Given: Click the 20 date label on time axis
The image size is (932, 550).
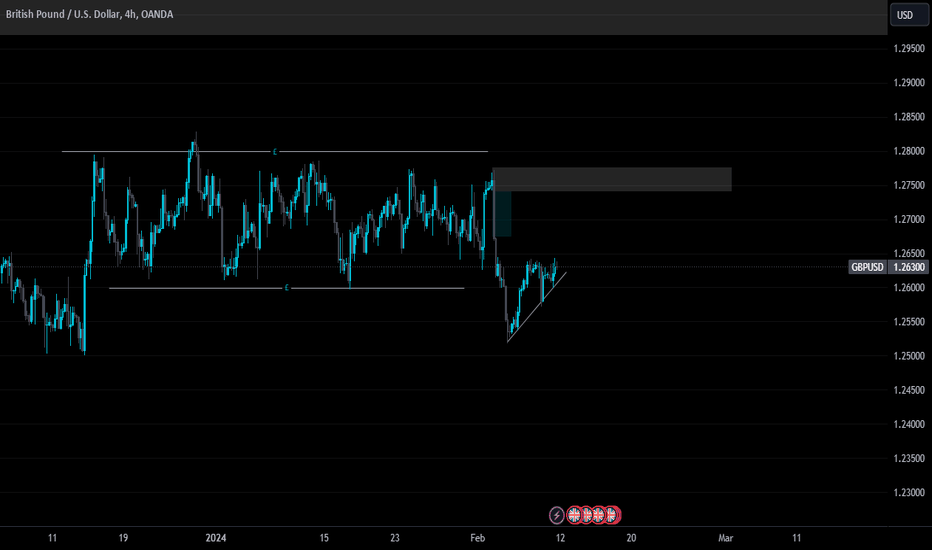Looking at the screenshot, I should pos(631,538).
